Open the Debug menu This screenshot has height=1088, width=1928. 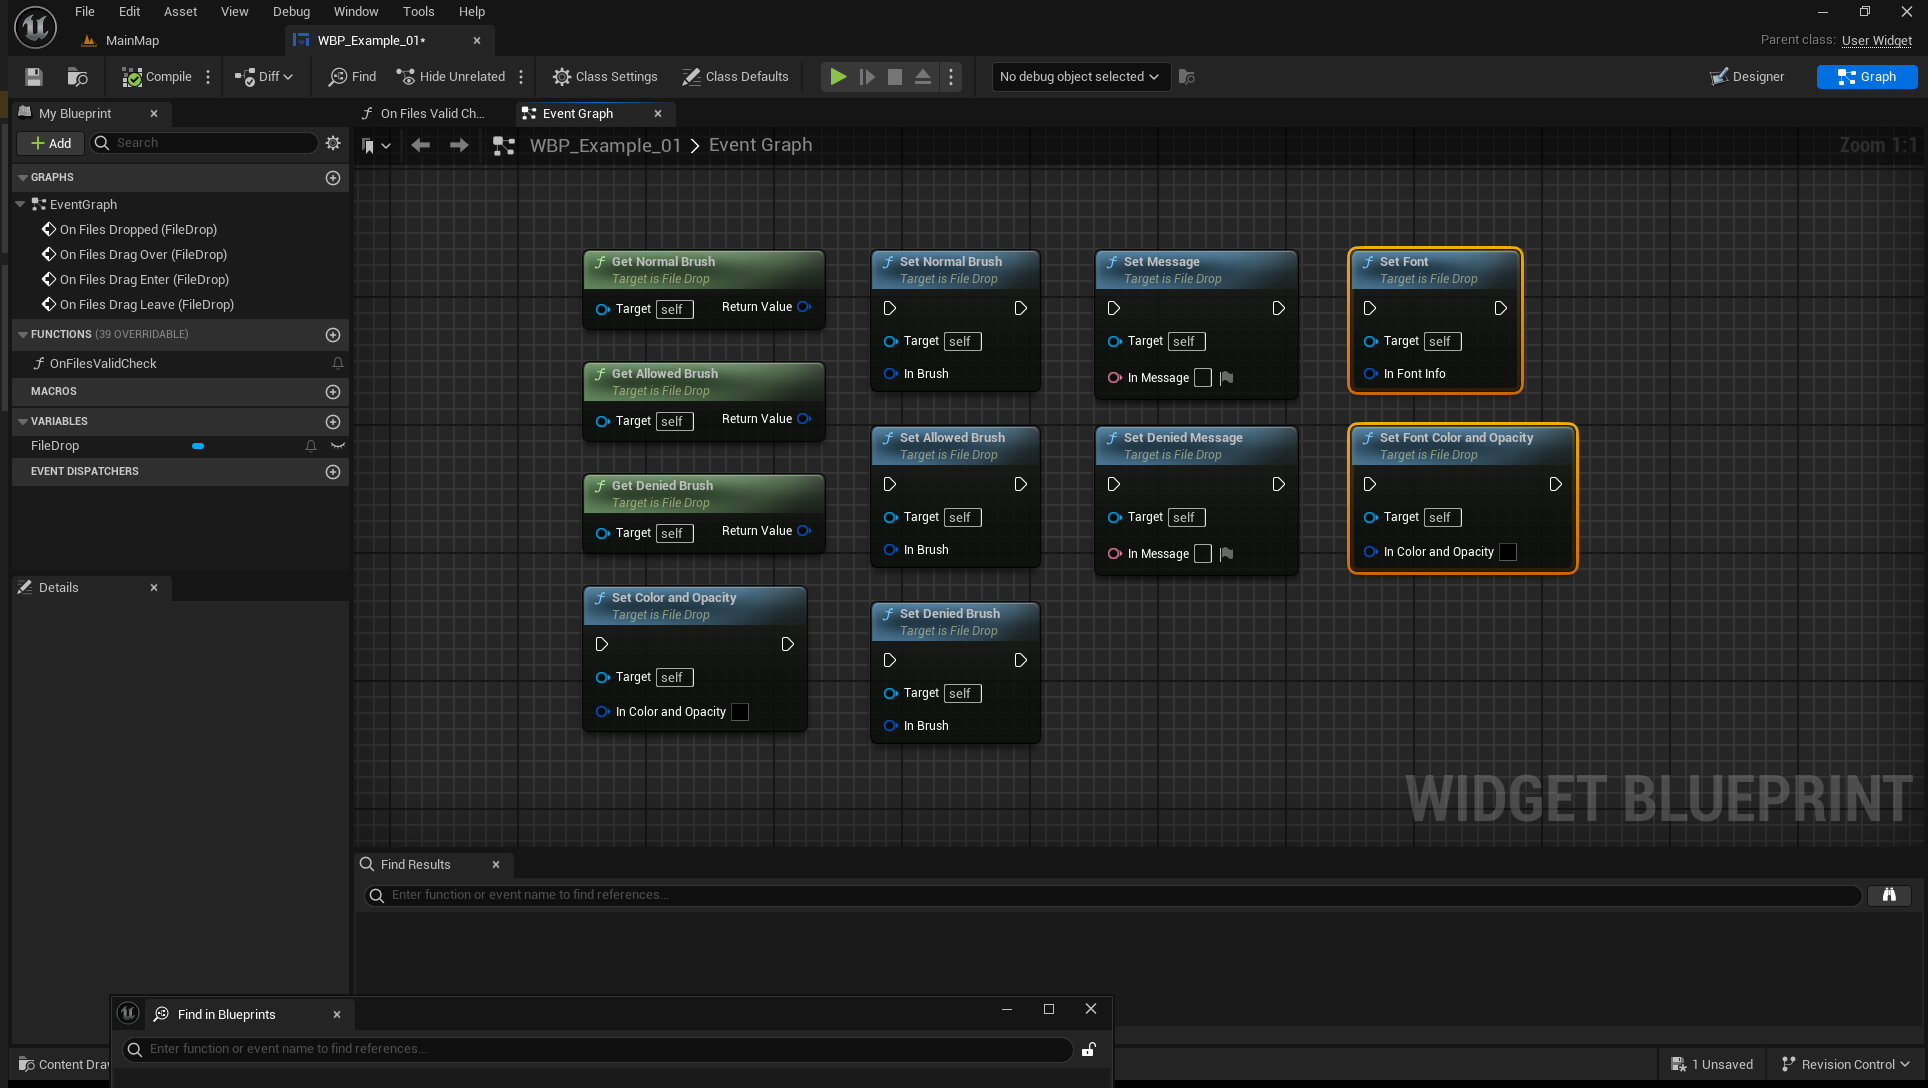pyautogui.click(x=291, y=12)
